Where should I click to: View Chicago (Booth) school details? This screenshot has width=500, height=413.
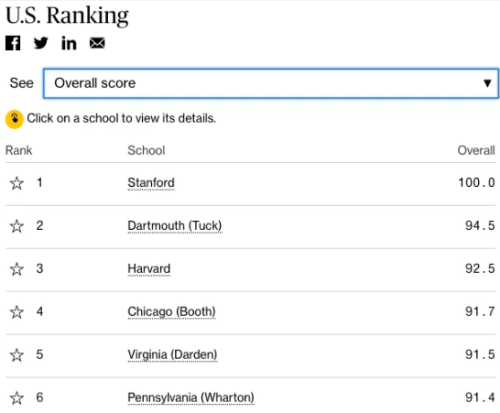pos(172,312)
